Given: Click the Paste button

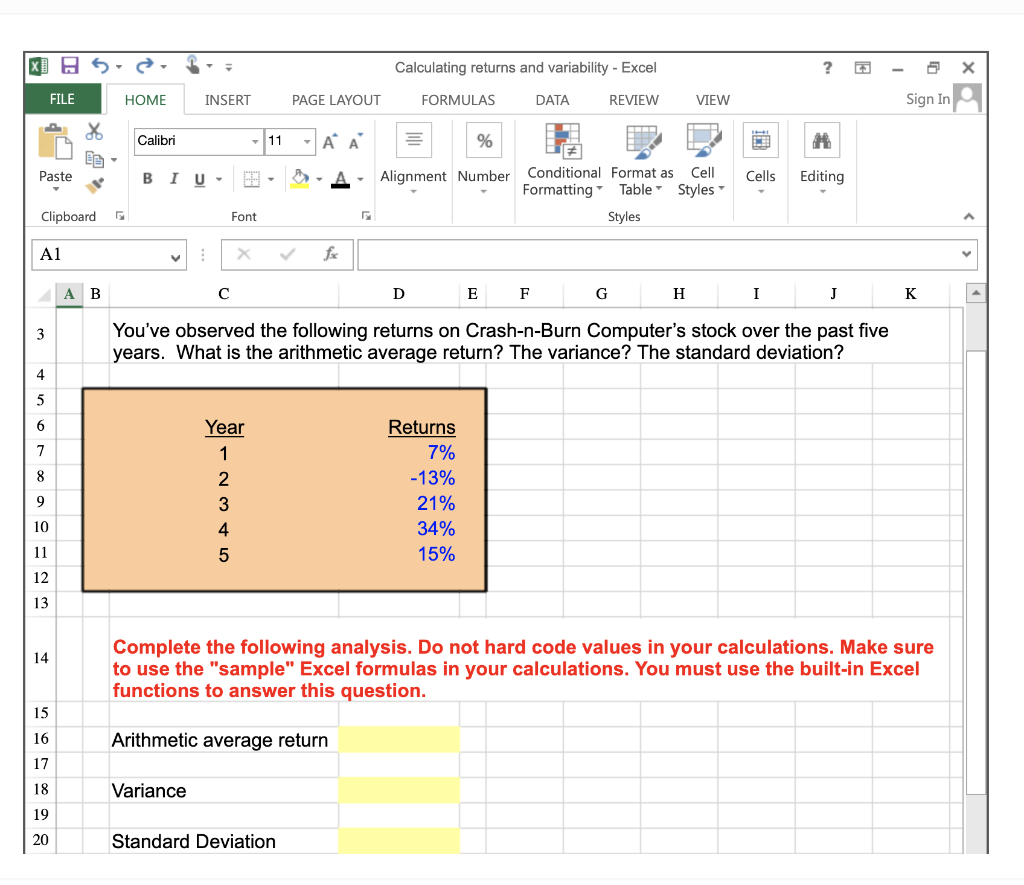Looking at the screenshot, I should [55, 160].
